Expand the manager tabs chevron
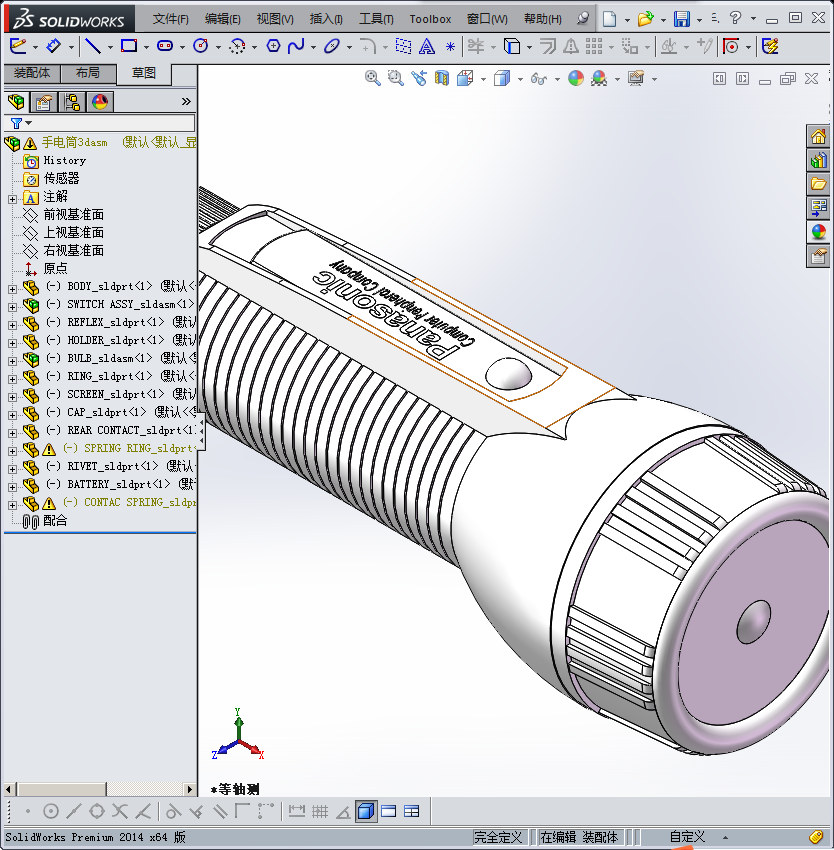Image resolution: width=834 pixels, height=850 pixels. click(186, 101)
